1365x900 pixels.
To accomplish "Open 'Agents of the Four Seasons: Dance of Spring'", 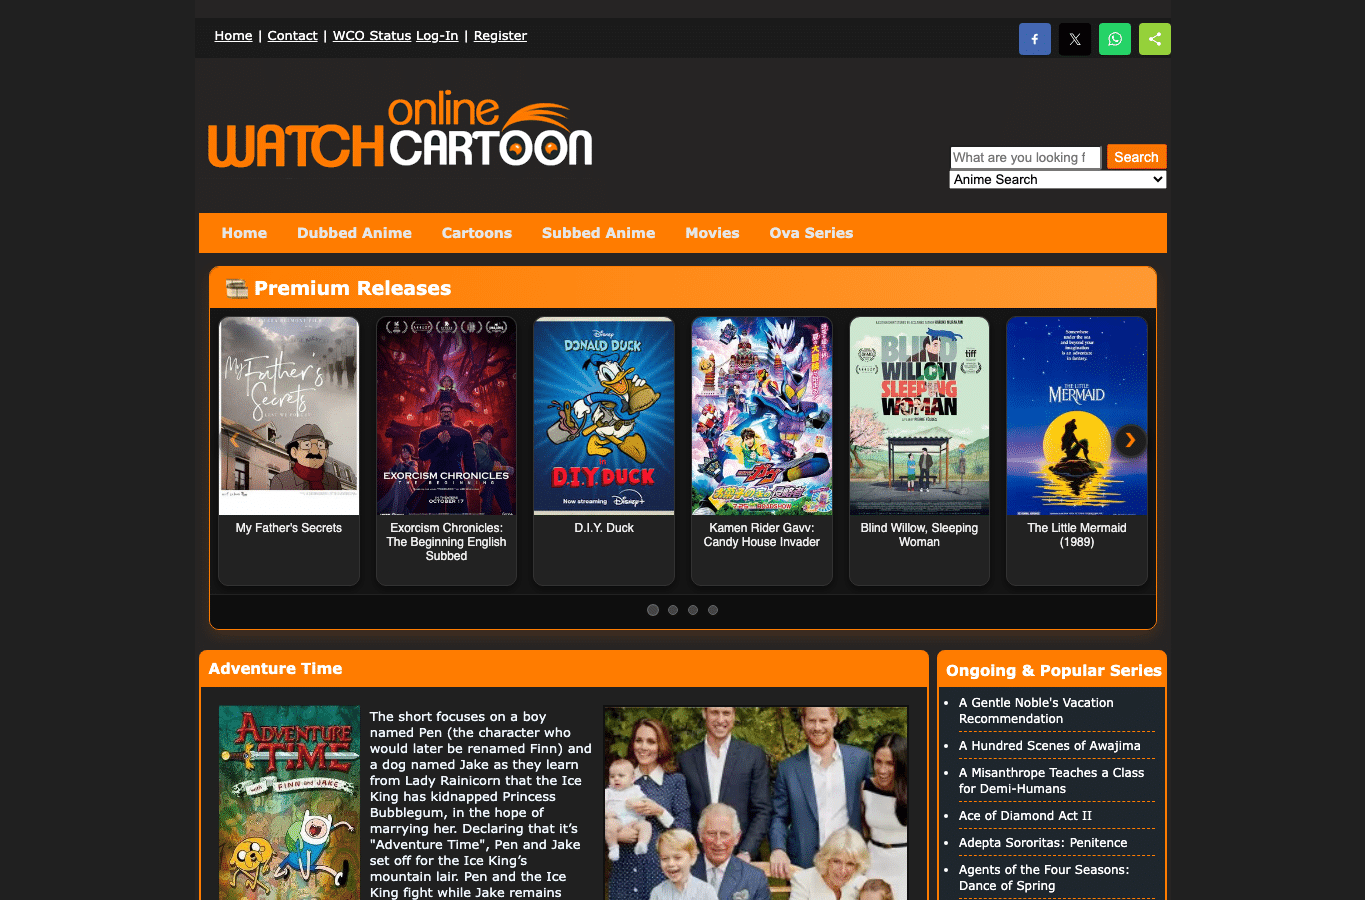I will pyautogui.click(x=1044, y=878).
